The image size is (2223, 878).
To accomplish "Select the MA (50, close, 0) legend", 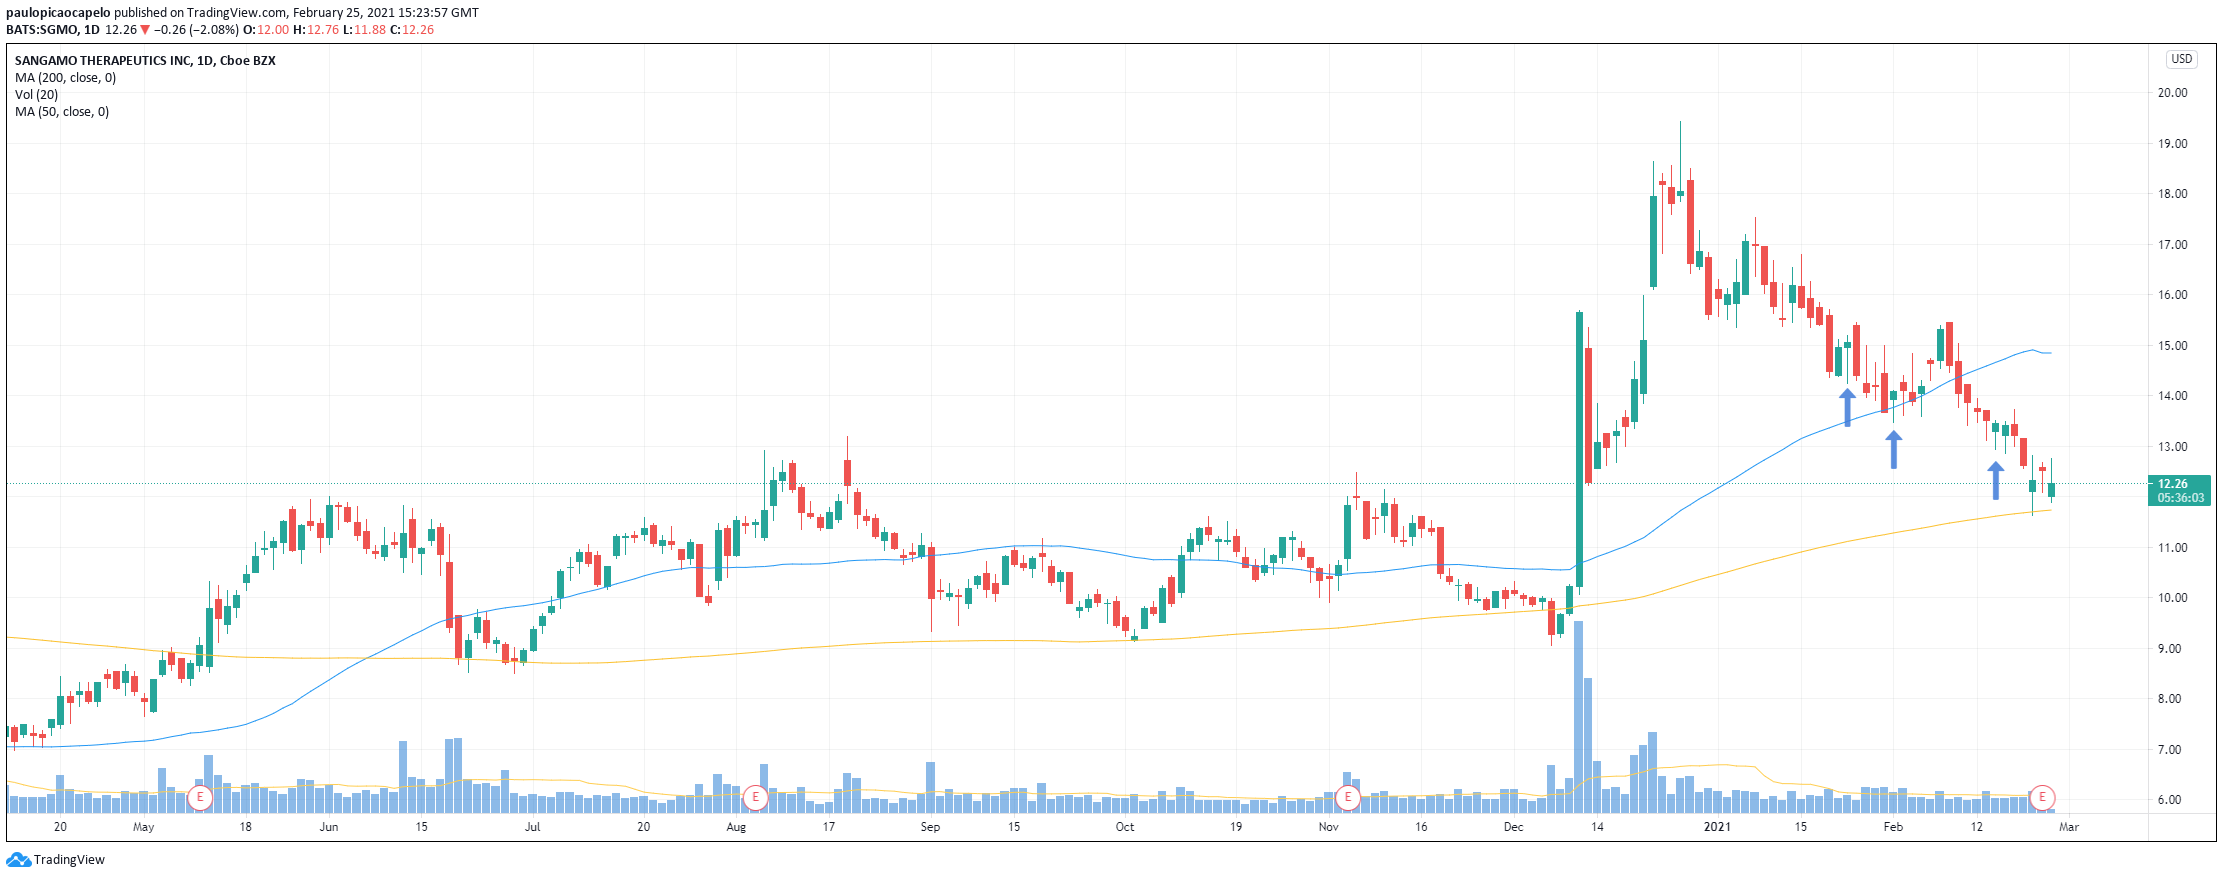I will tap(62, 112).
